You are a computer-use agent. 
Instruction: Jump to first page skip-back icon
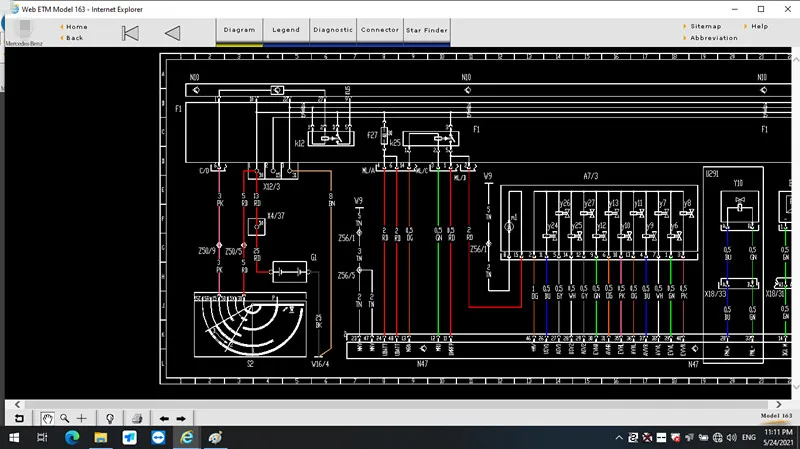(x=130, y=32)
